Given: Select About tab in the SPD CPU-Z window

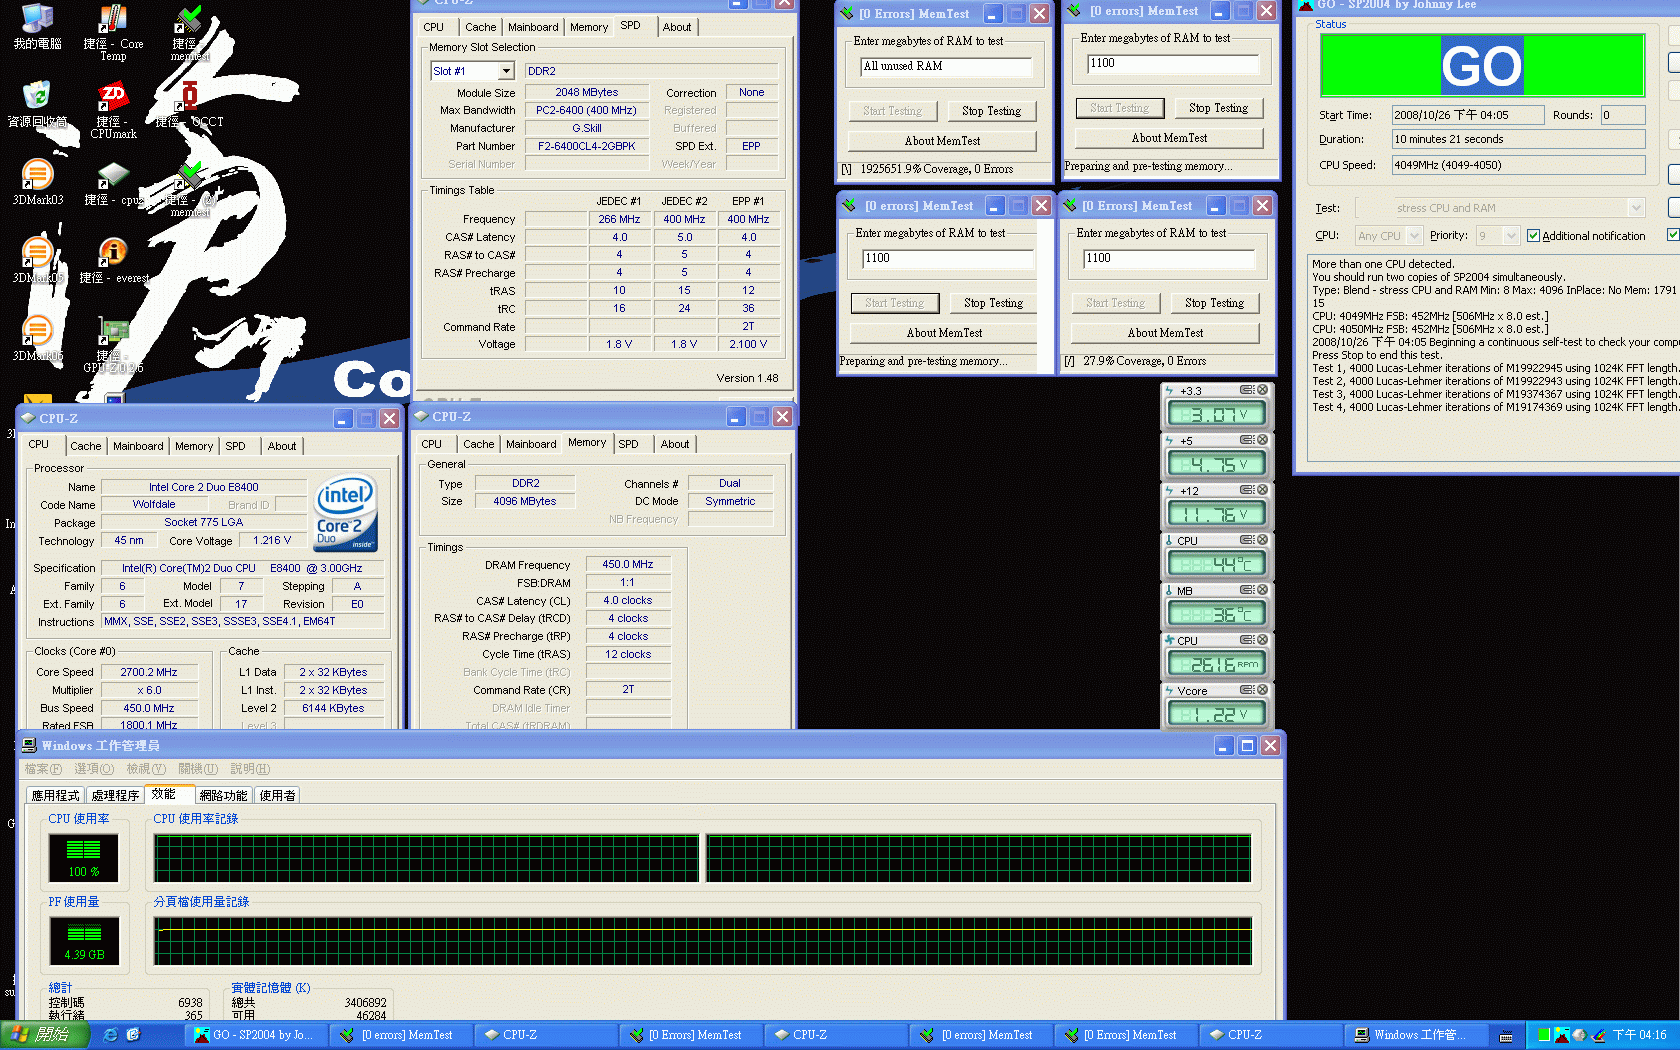Looking at the screenshot, I should (677, 27).
